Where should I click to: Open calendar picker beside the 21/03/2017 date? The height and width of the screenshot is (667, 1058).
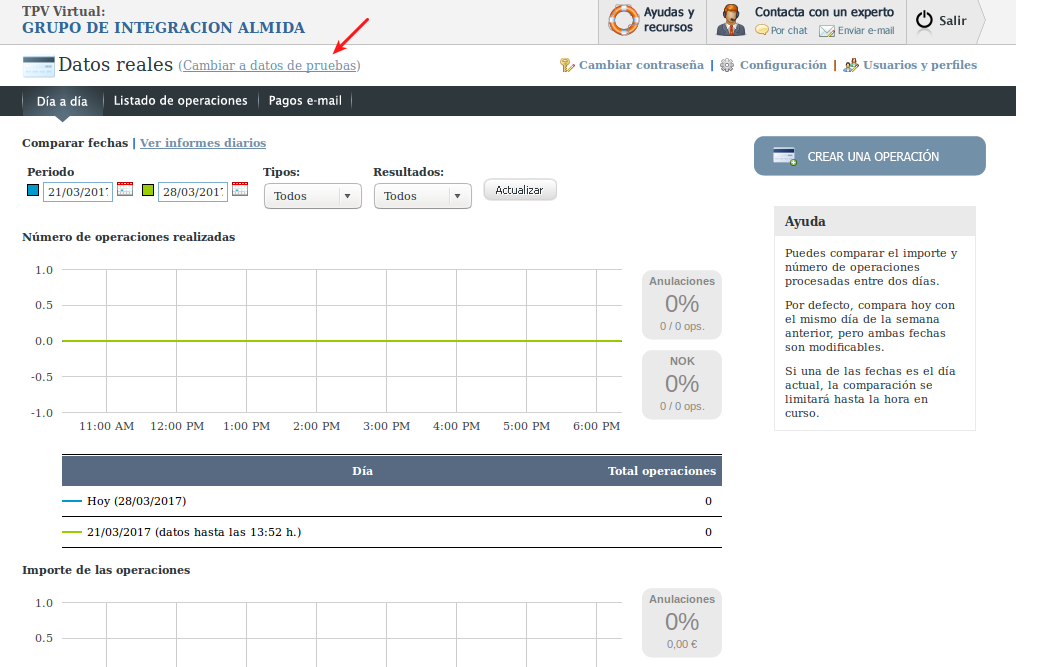point(125,189)
